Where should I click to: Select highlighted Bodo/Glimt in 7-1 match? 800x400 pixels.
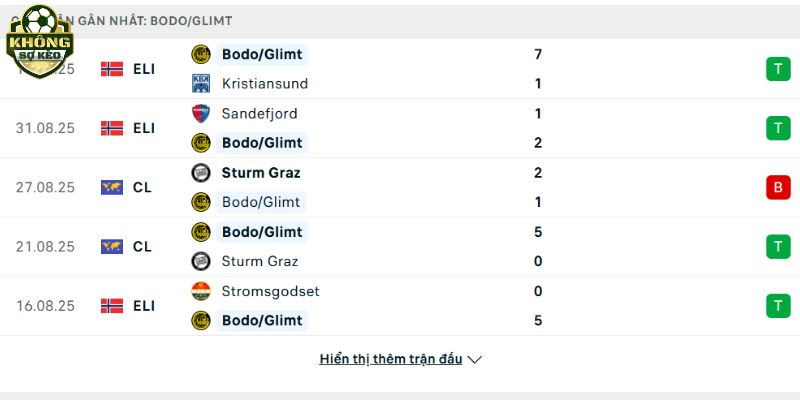tap(262, 54)
